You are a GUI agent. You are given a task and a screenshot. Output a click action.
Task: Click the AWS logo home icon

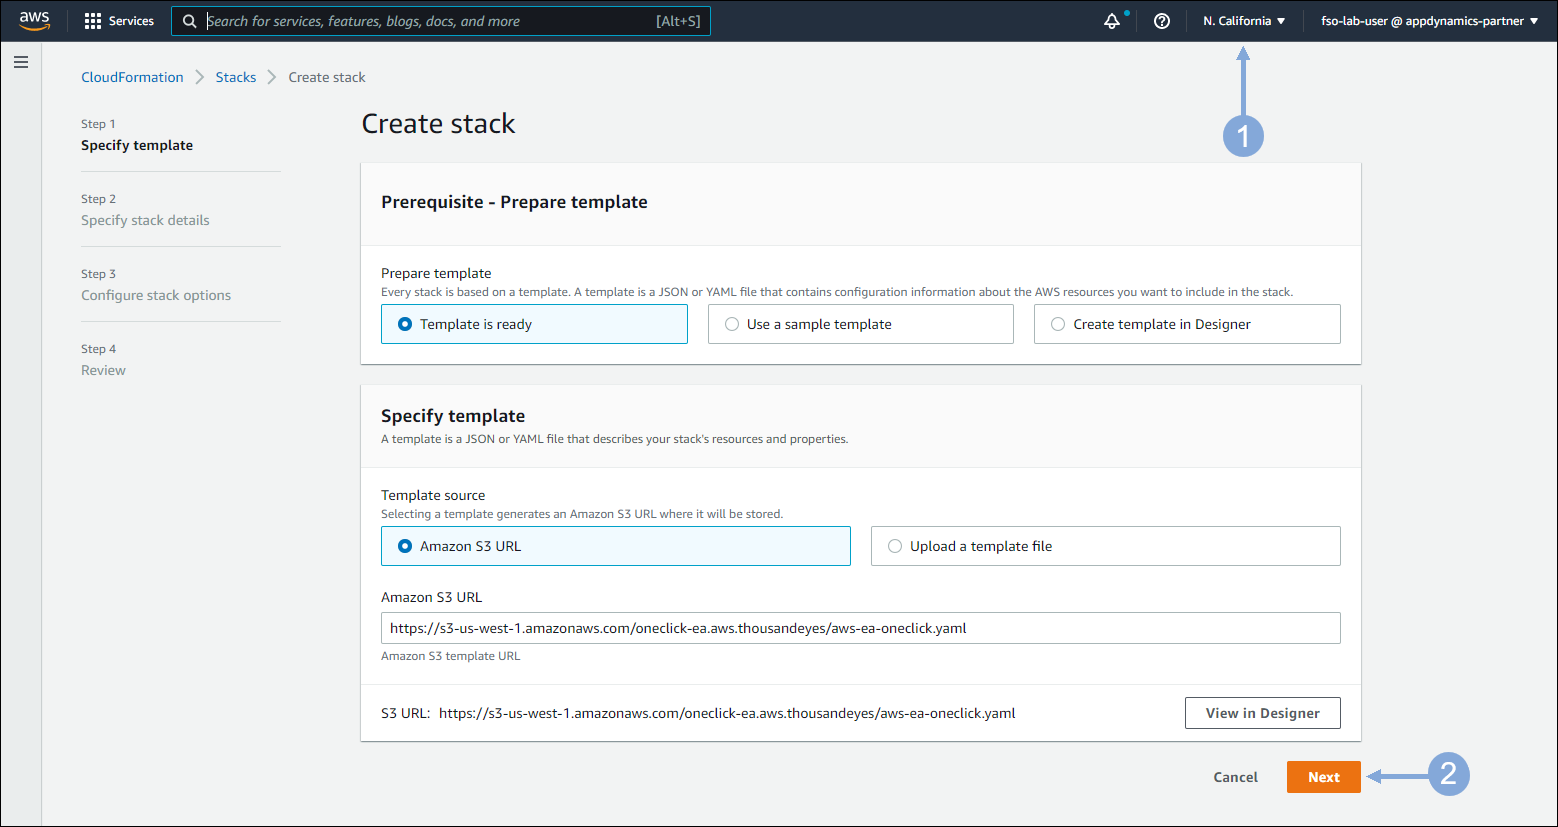tap(34, 21)
